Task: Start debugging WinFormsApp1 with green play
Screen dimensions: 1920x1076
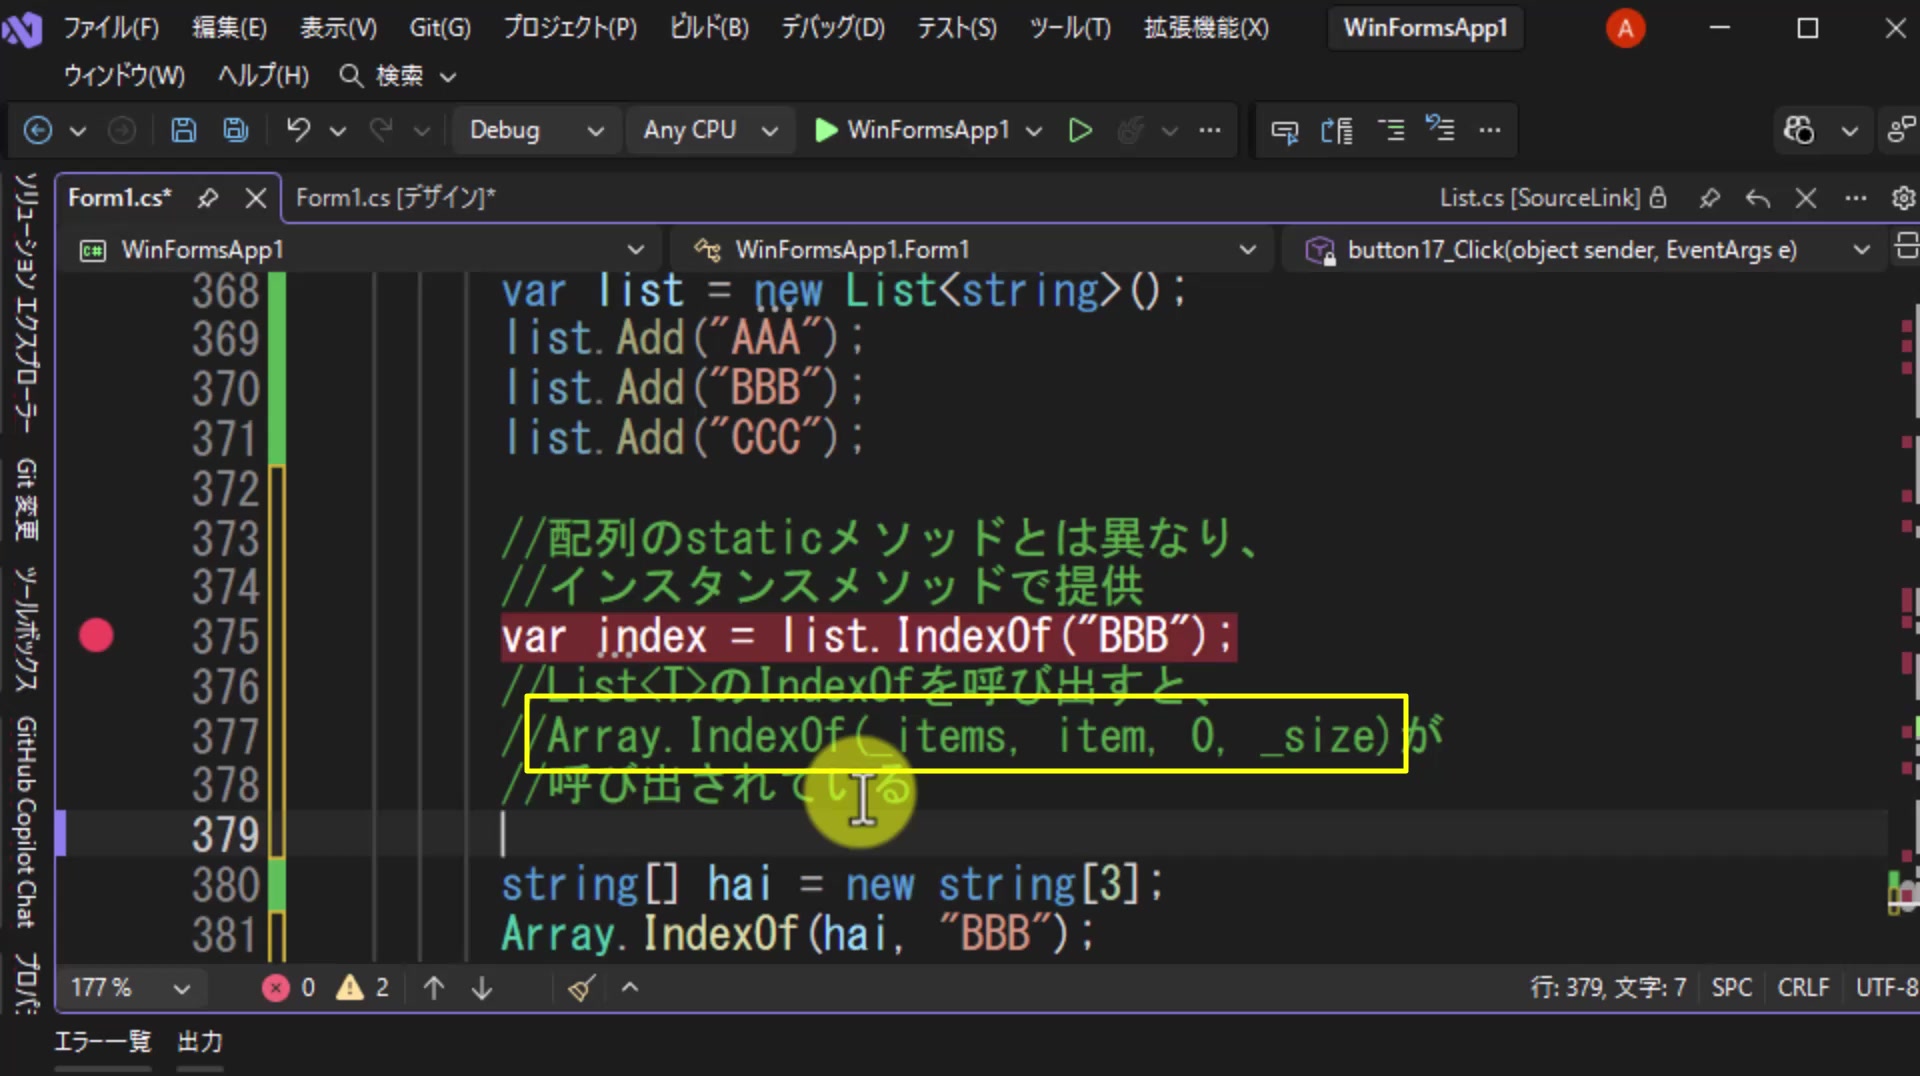Action: 825,130
